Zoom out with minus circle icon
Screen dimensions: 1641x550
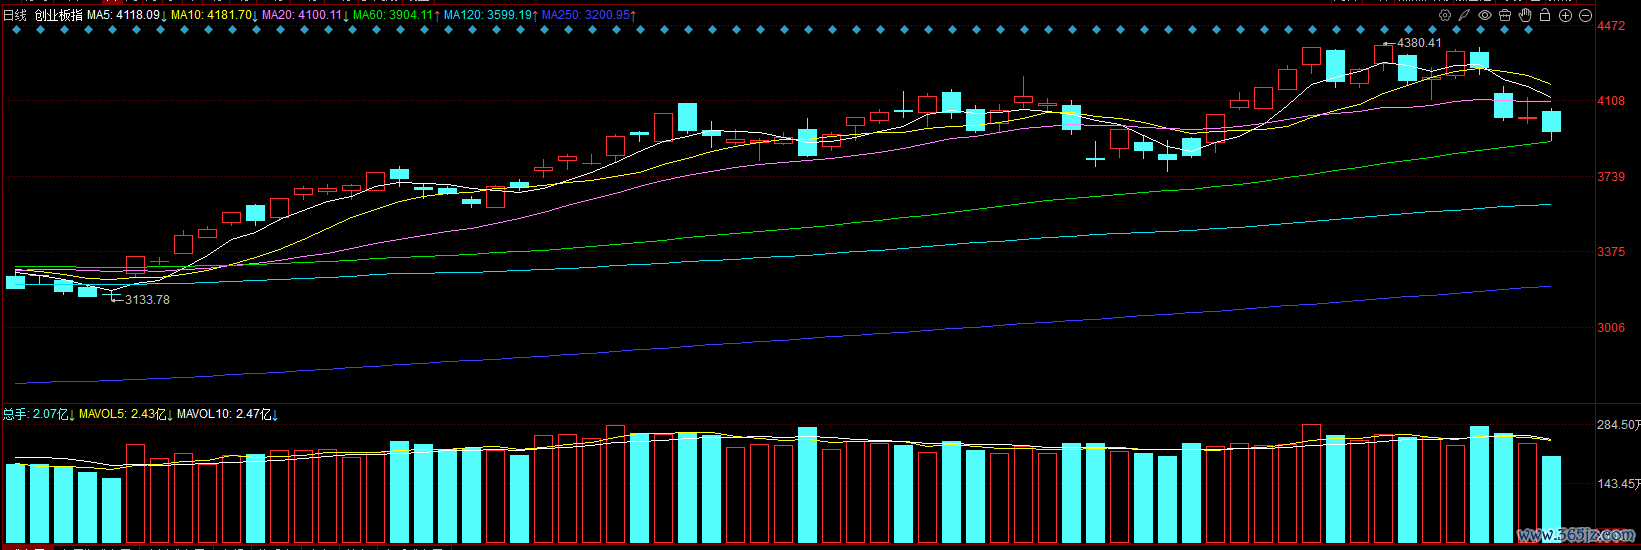point(1585,15)
